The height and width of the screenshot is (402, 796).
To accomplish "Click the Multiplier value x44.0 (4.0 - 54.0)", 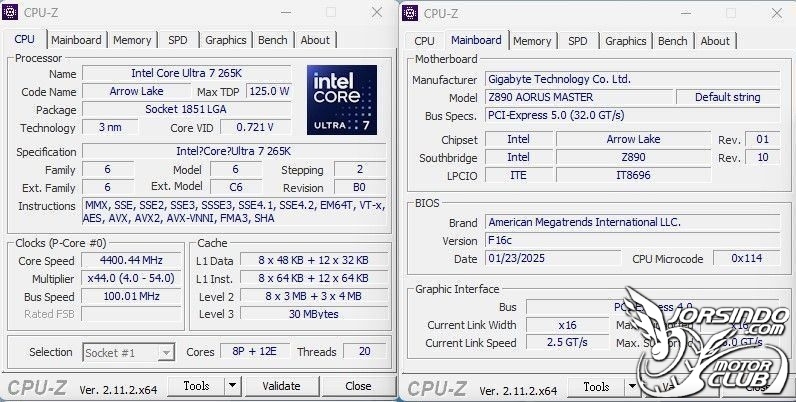I will point(131,278).
